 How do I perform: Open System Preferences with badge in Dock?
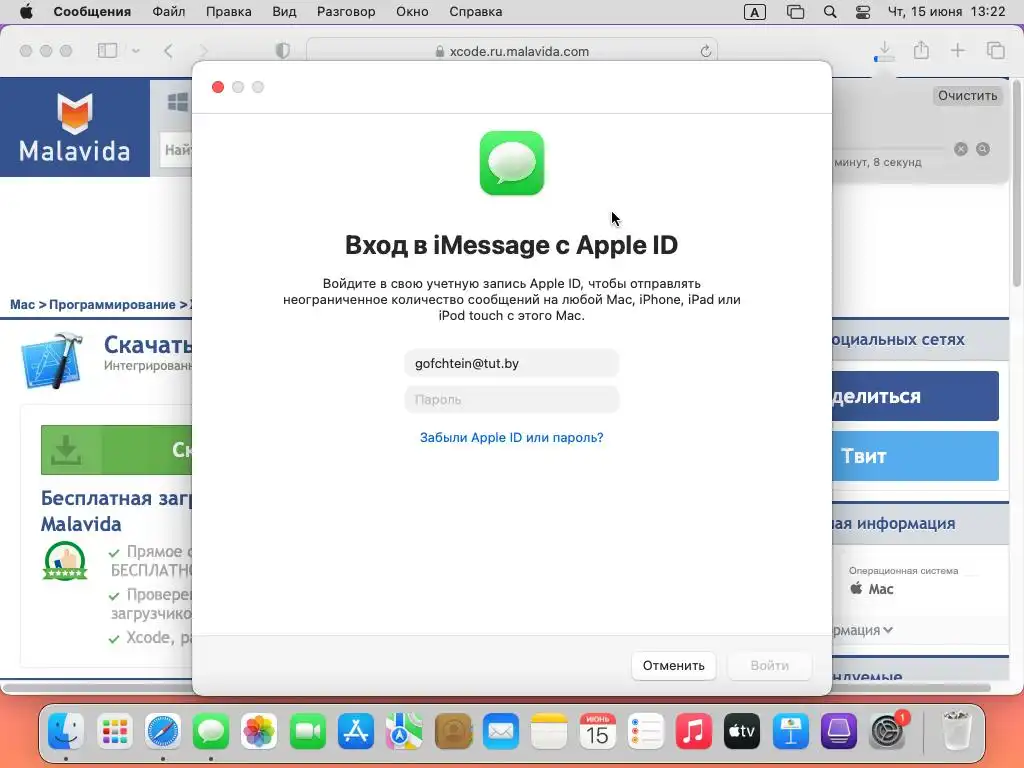(x=888, y=731)
